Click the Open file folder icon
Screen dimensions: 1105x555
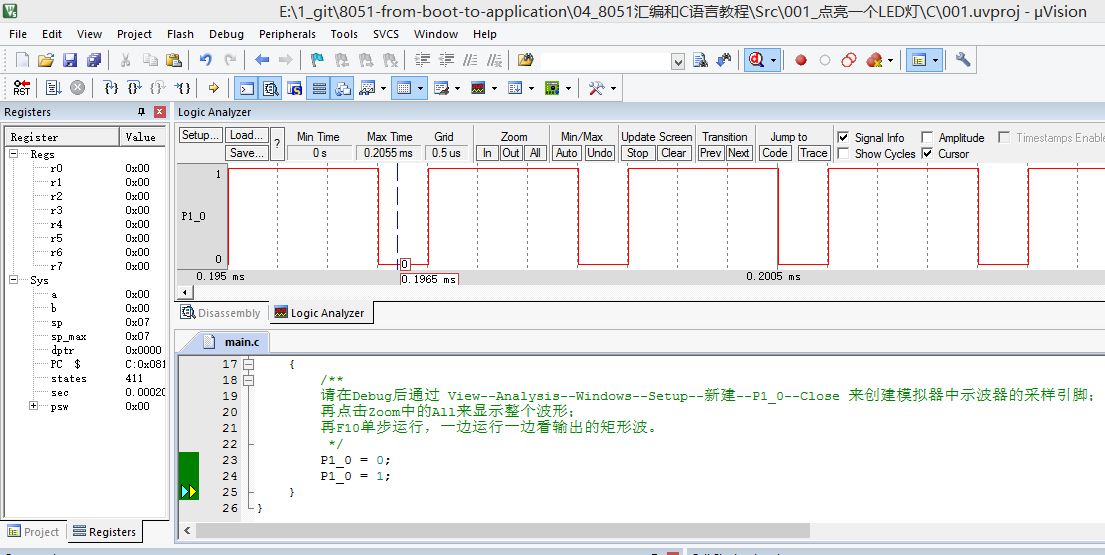point(46,61)
